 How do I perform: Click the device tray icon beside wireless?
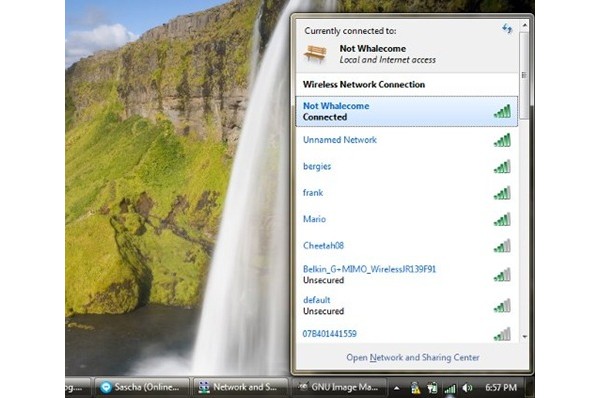tap(432, 388)
